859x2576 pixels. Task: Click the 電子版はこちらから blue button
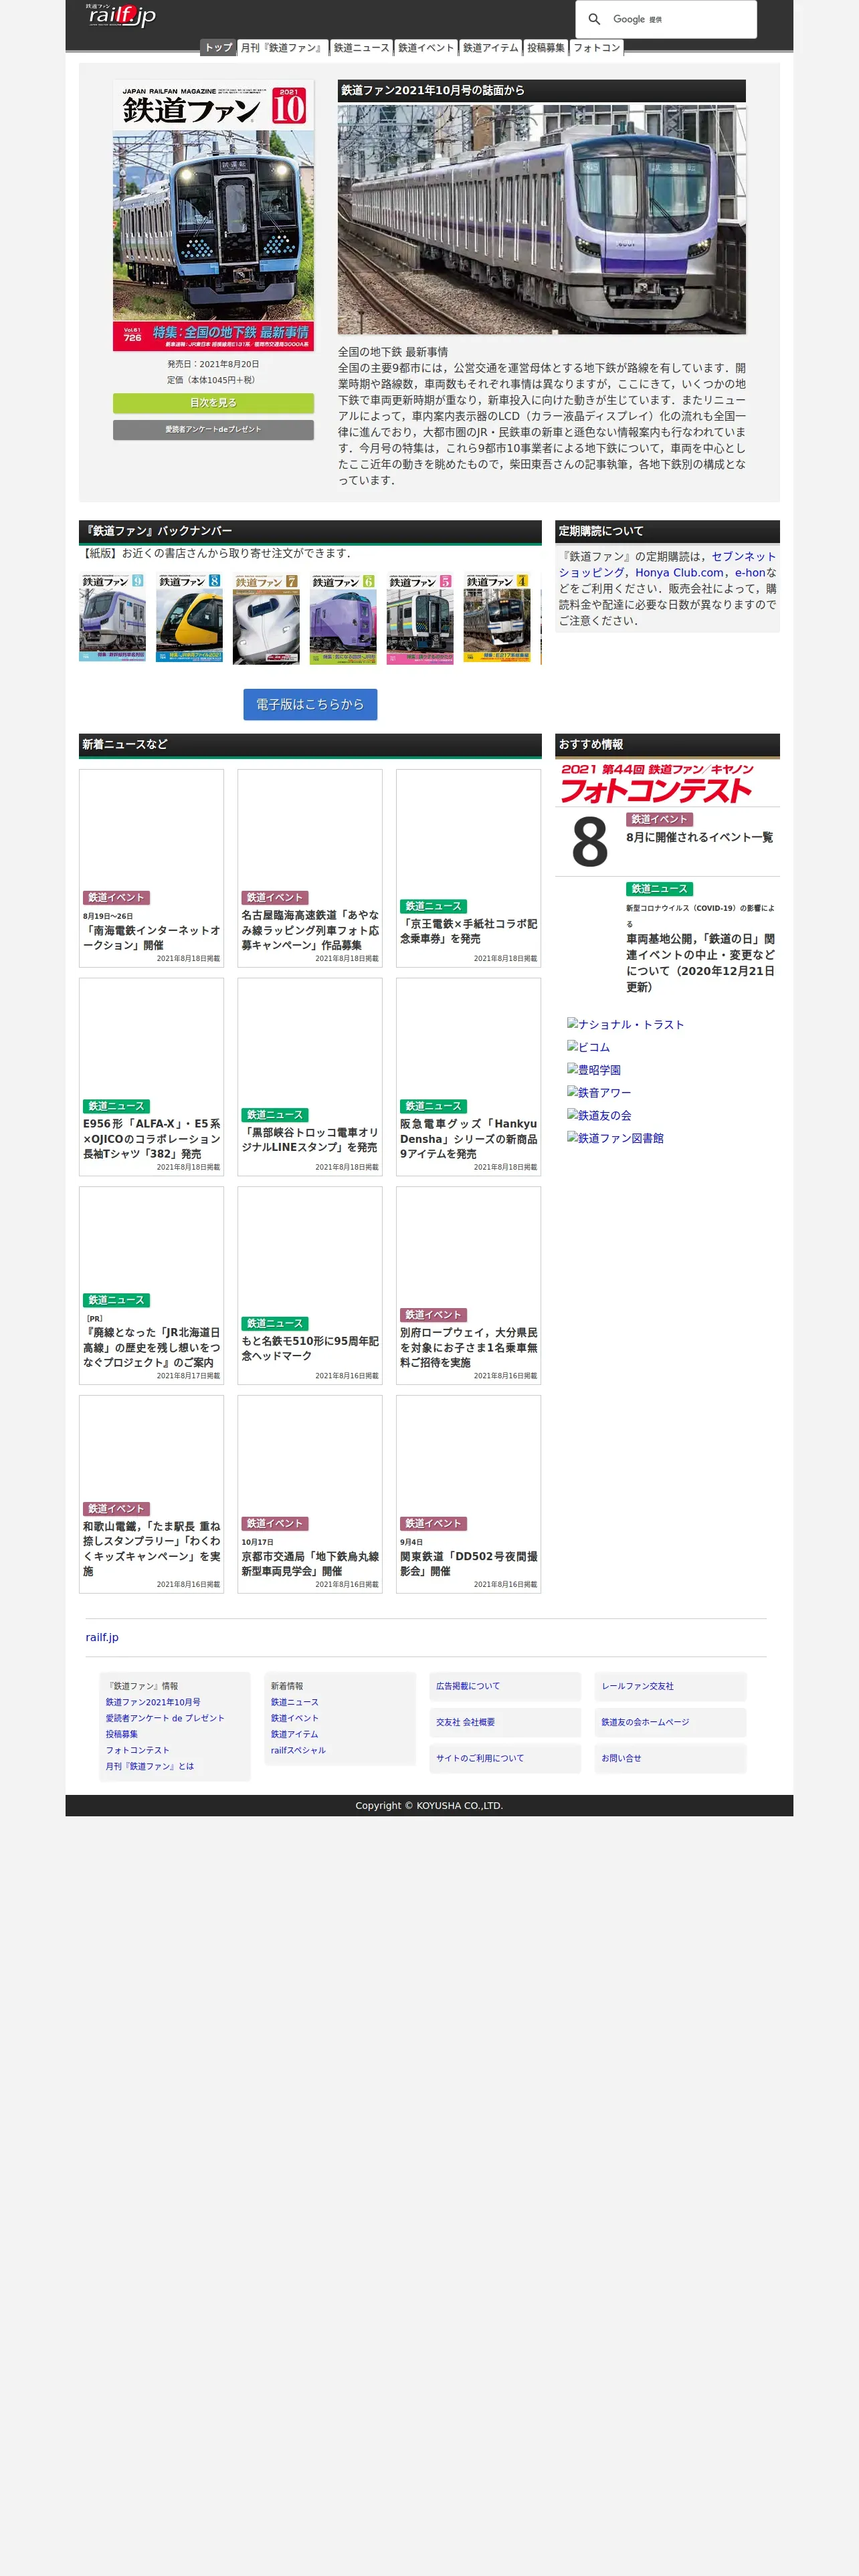310,704
